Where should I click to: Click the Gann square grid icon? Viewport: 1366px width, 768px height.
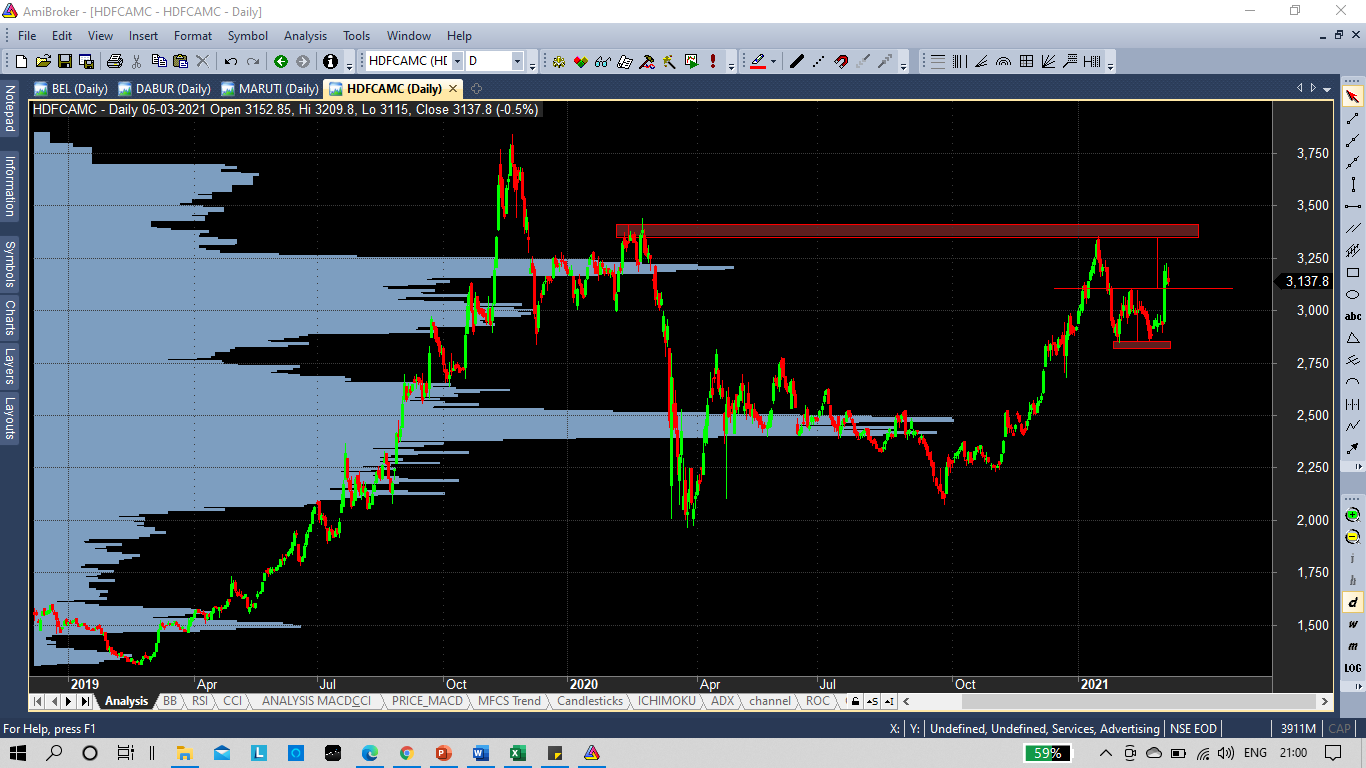coord(1026,61)
